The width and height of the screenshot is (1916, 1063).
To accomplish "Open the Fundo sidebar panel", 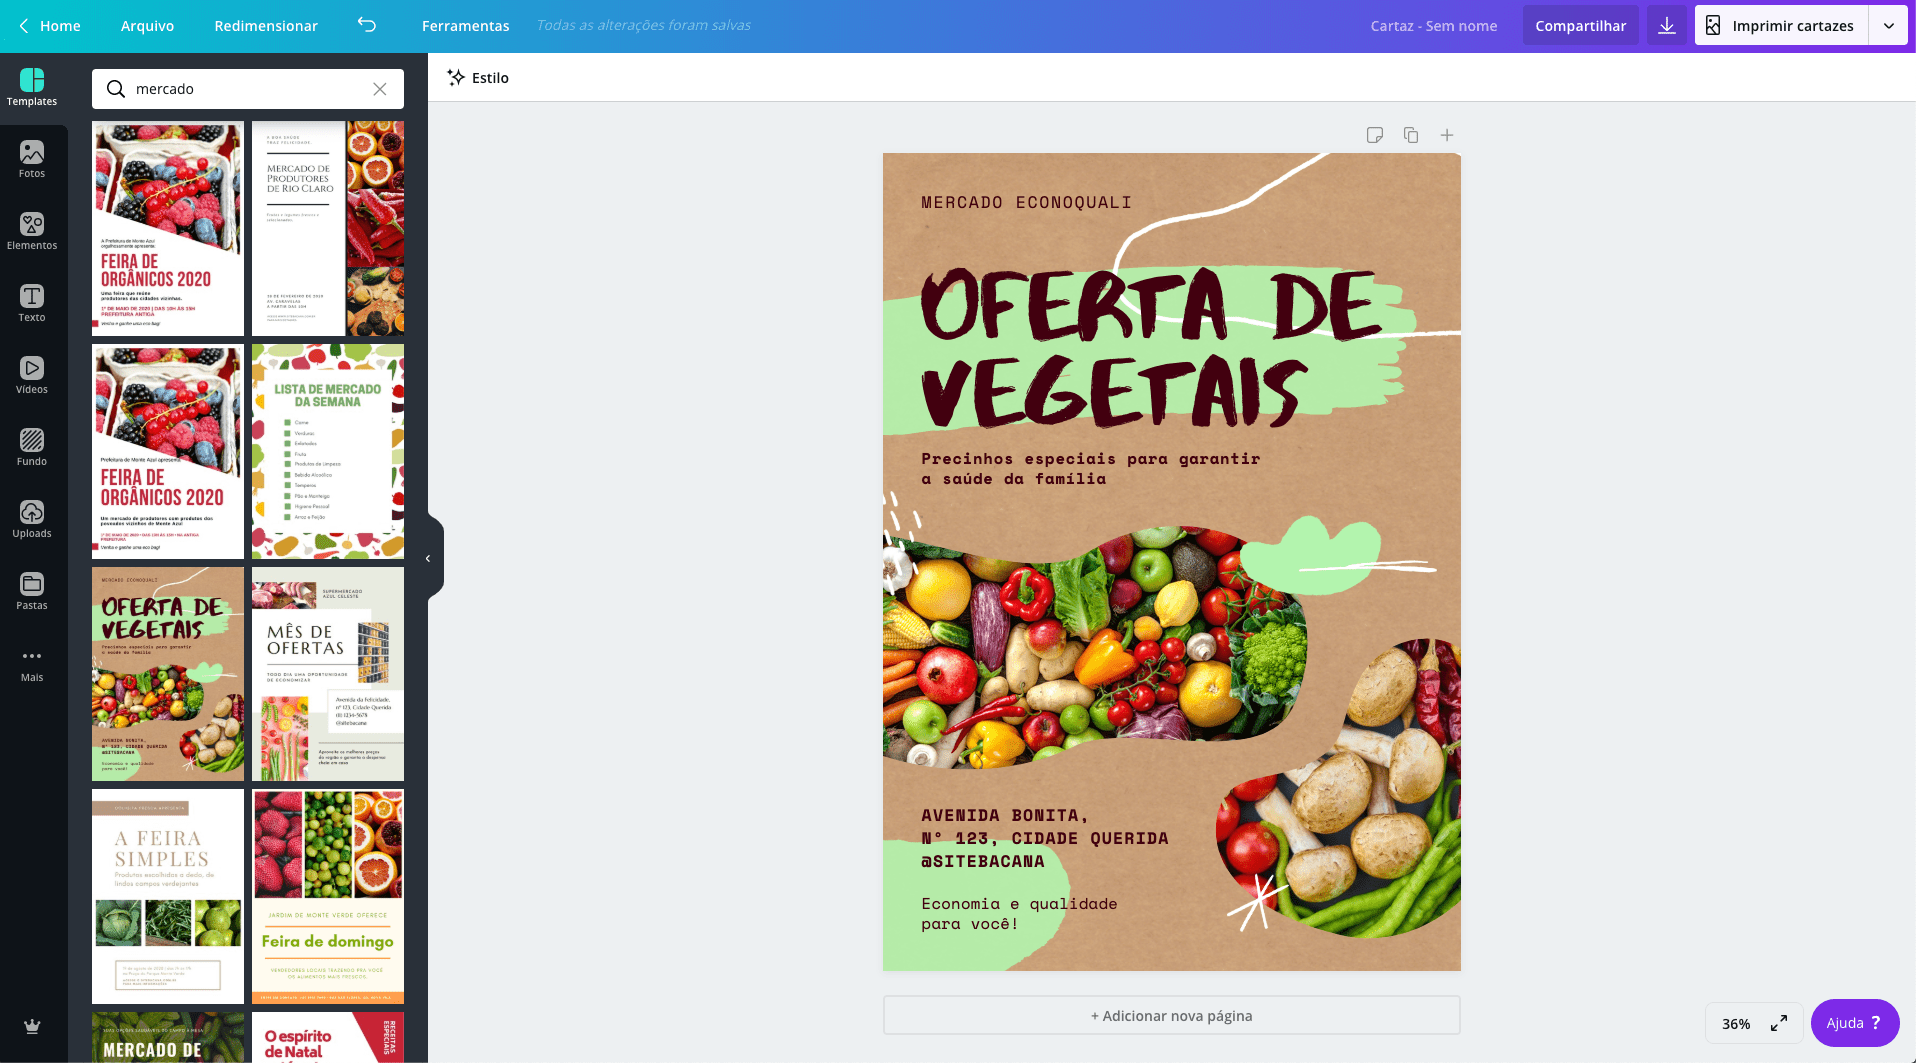I will click(32, 448).
